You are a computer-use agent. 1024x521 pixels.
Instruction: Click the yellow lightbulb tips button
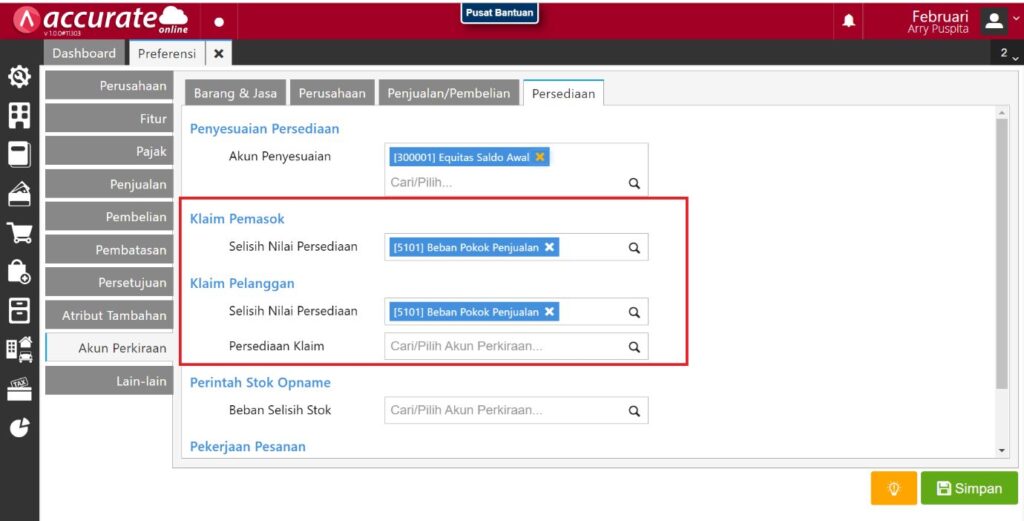pos(893,488)
